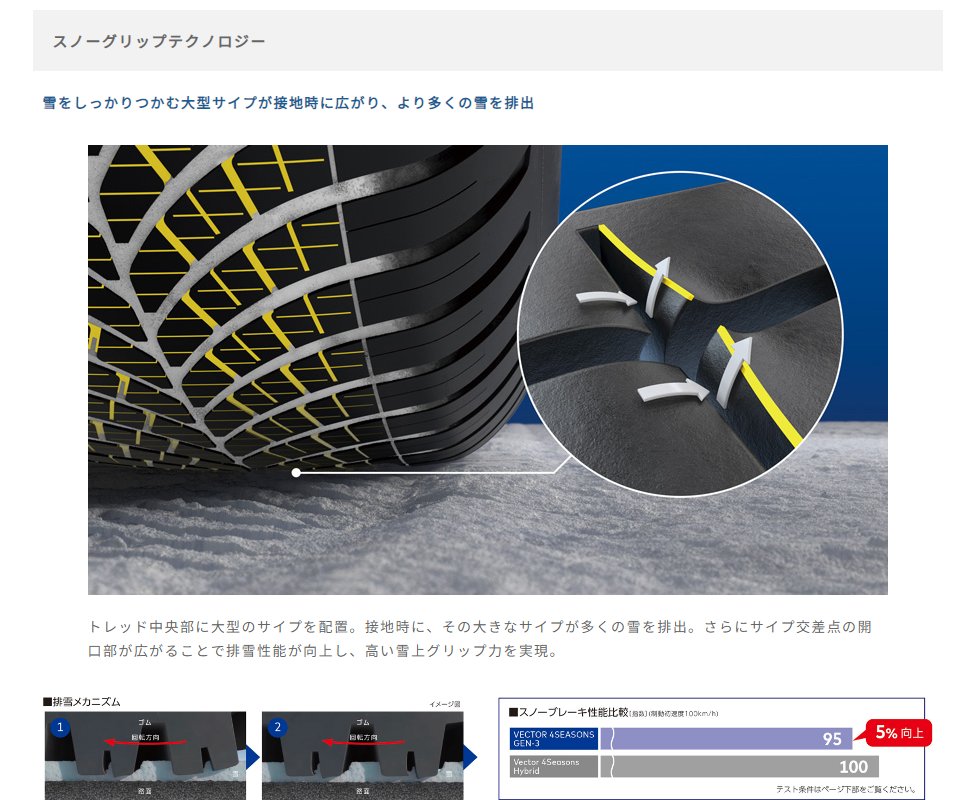
Task: Click the step 1 circle badge
Action: (60, 728)
